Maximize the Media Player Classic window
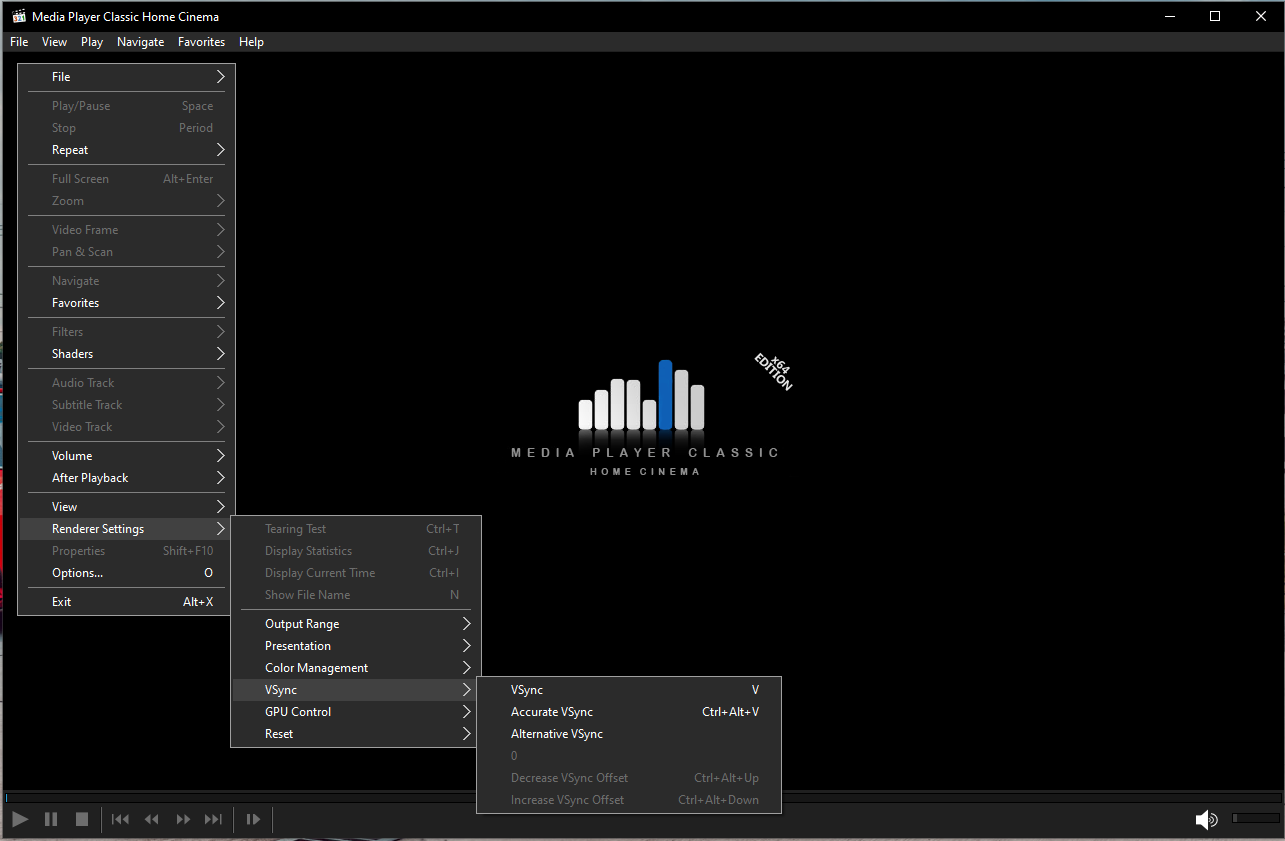This screenshot has height=841, width=1285. [x=1215, y=16]
